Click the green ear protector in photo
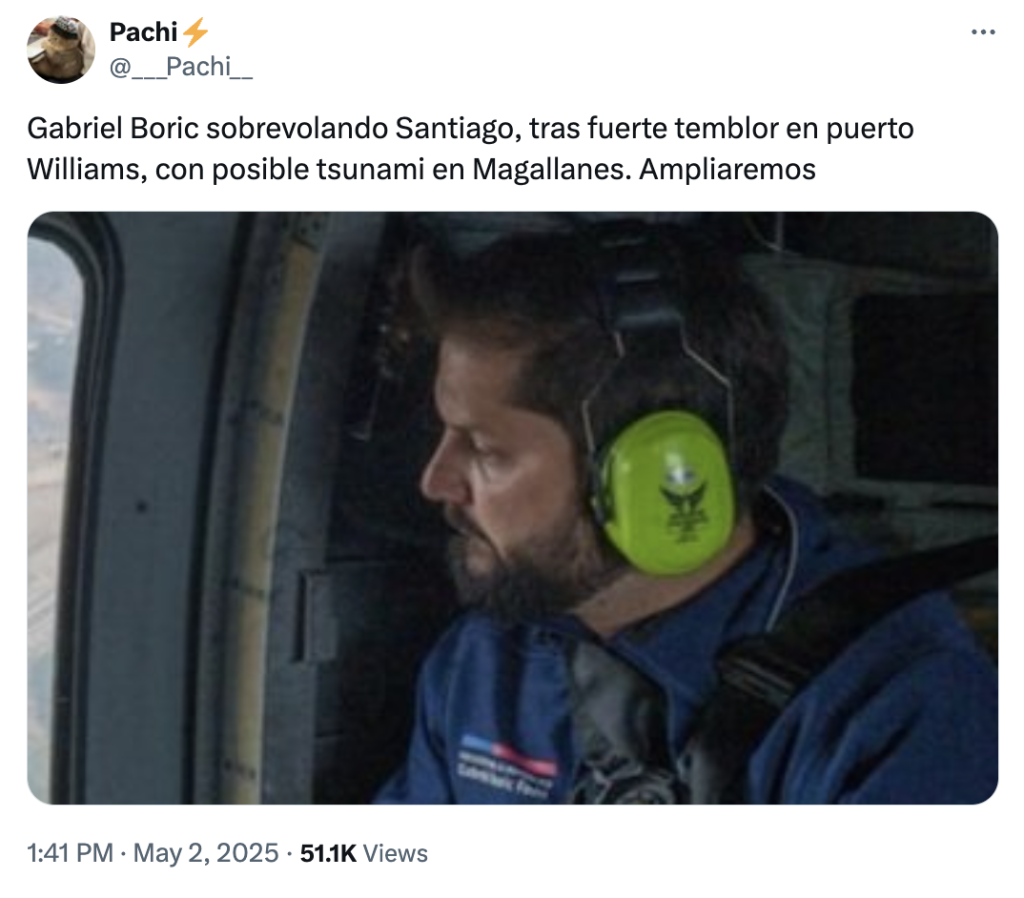This screenshot has width=1024, height=898. coord(666,493)
